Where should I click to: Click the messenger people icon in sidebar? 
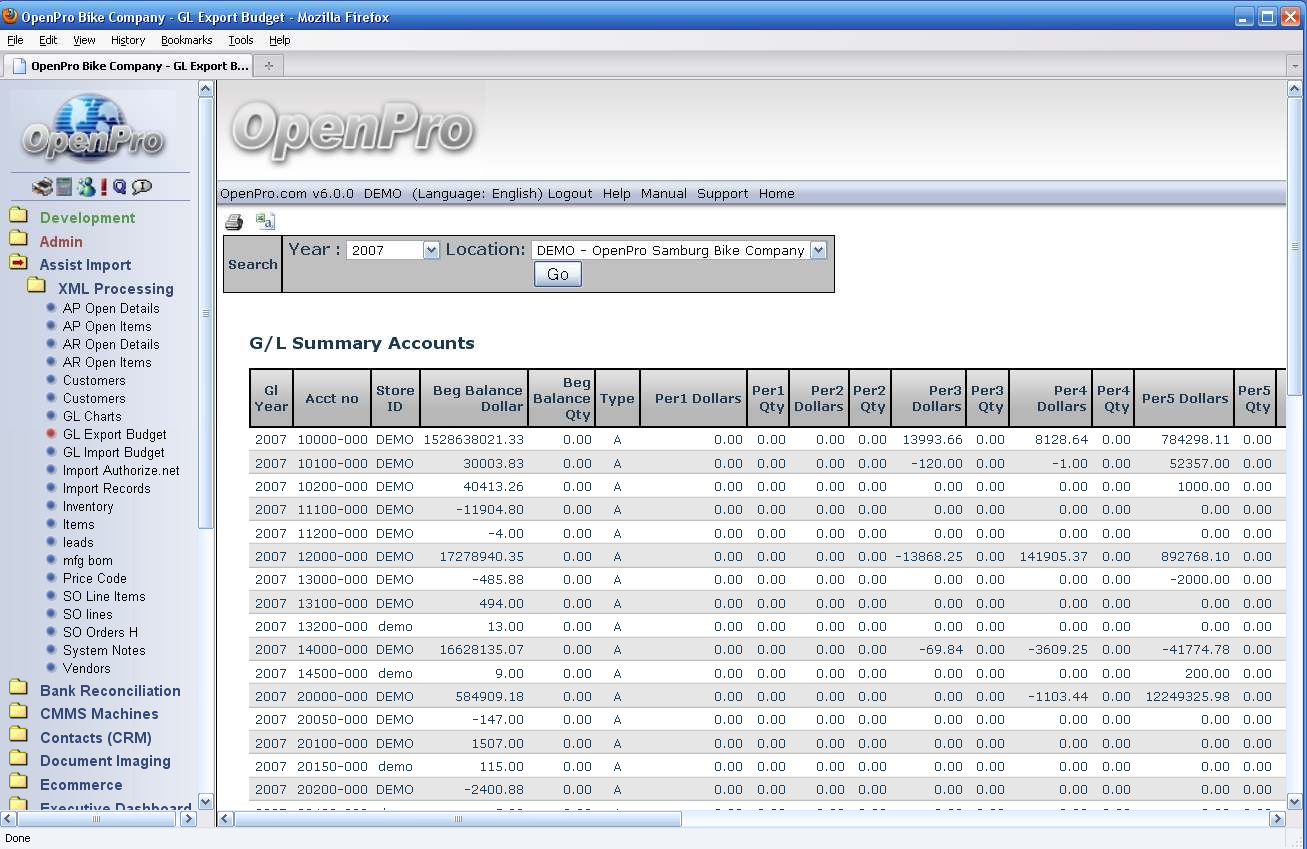tap(86, 187)
